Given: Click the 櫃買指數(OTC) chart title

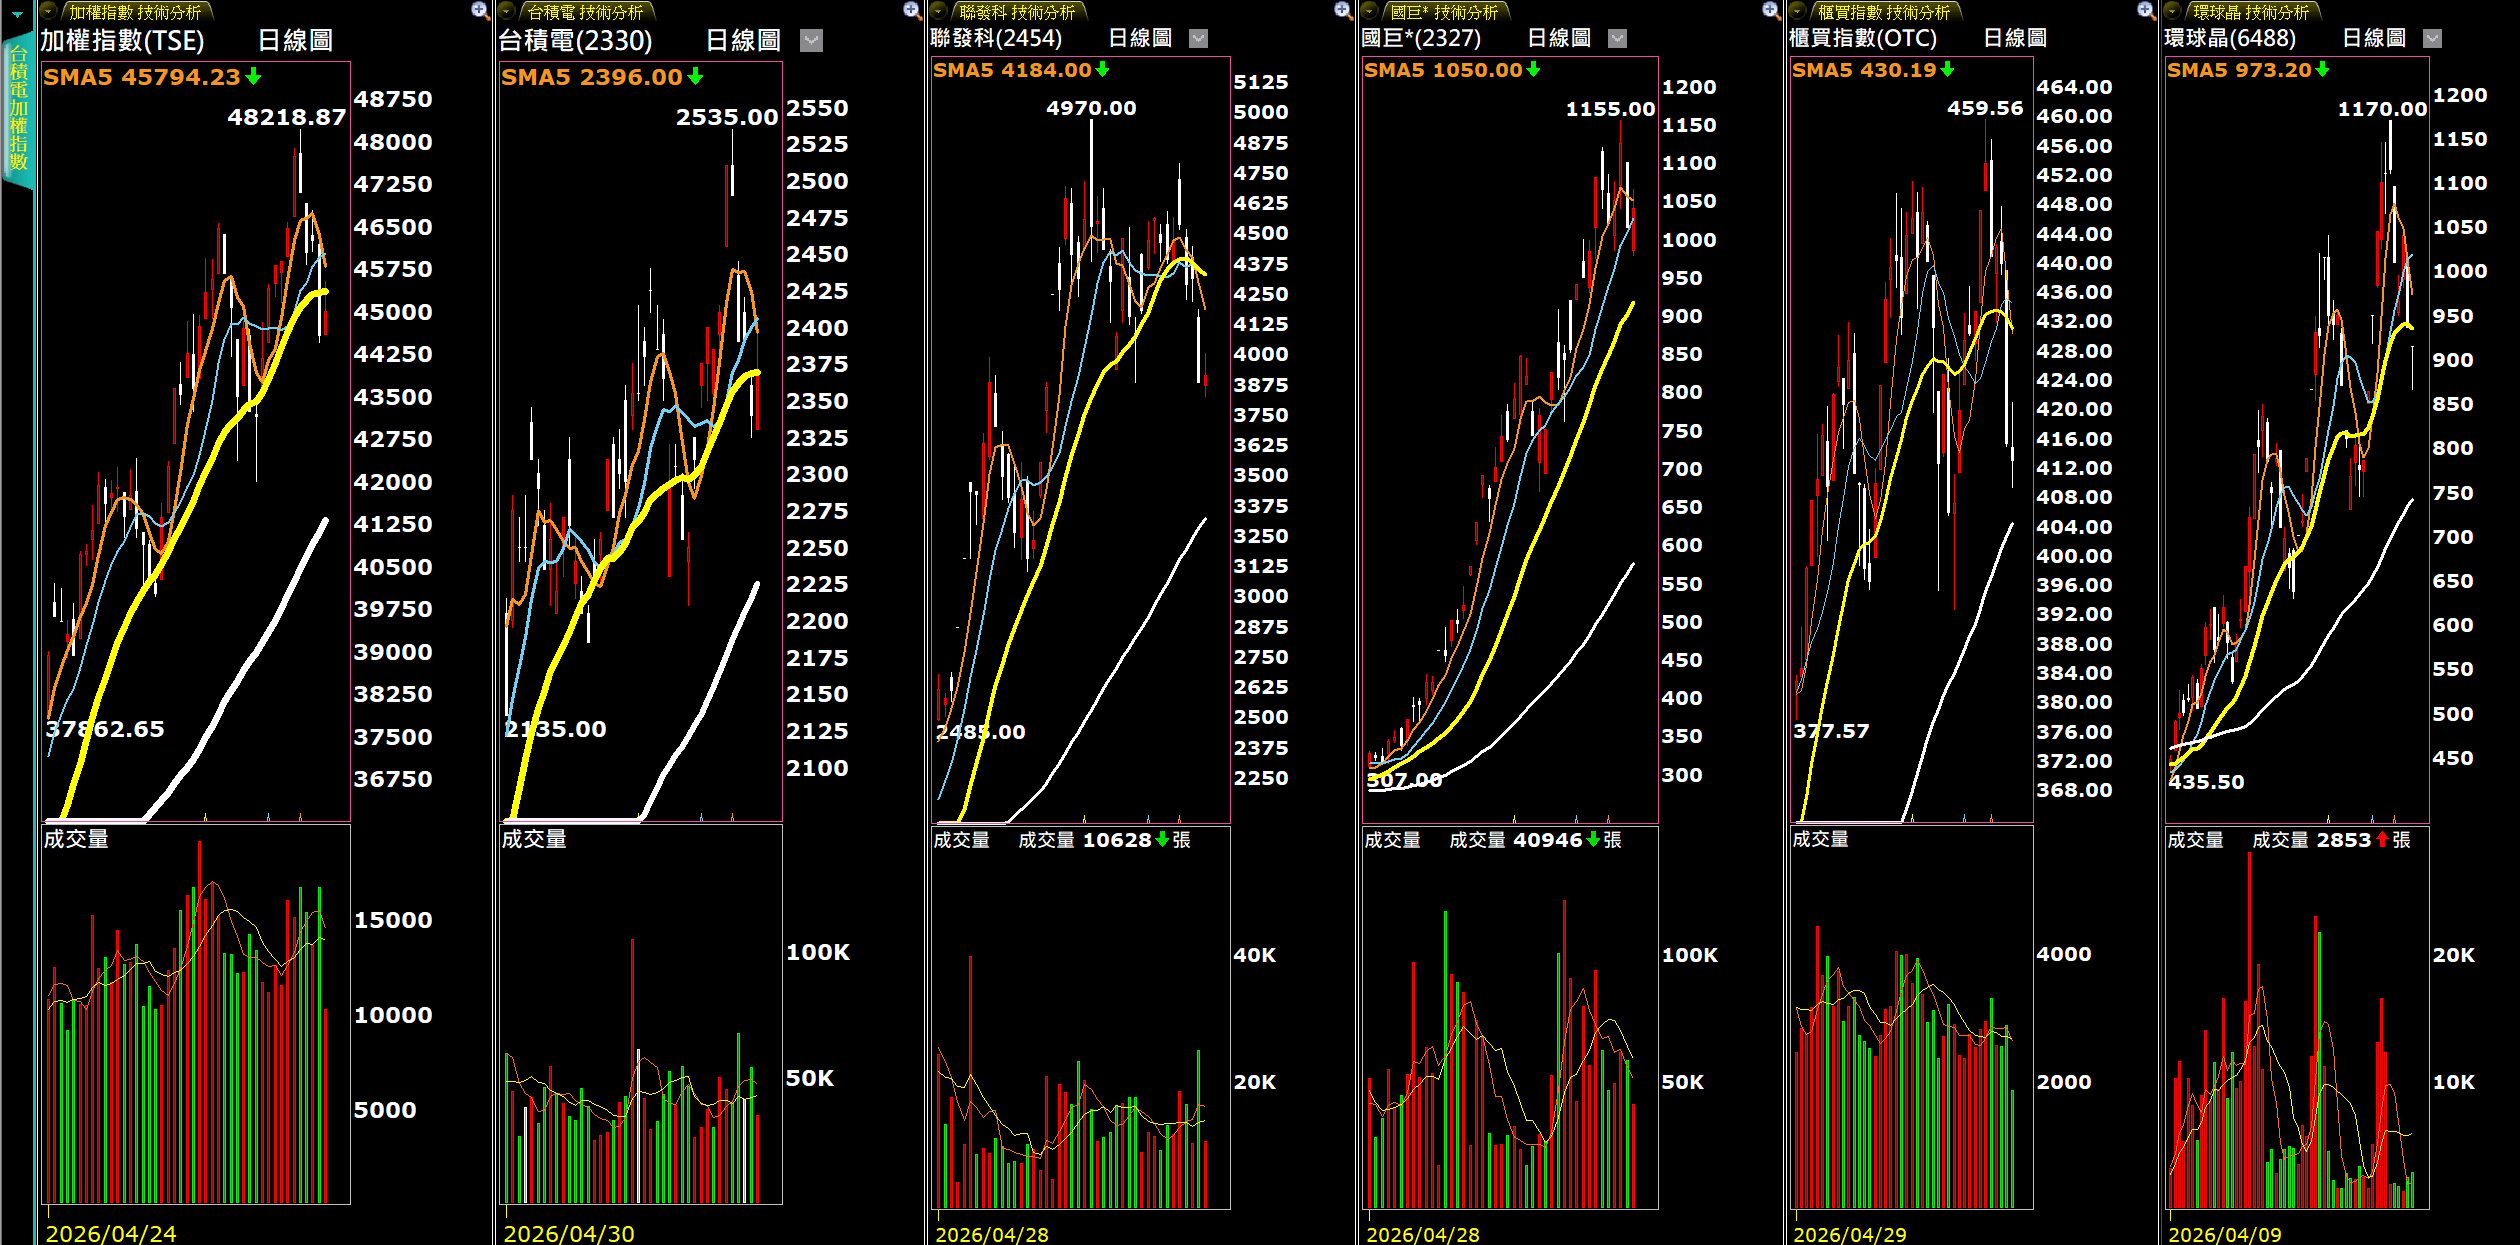Looking at the screenshot, I should pos(1863,38).
